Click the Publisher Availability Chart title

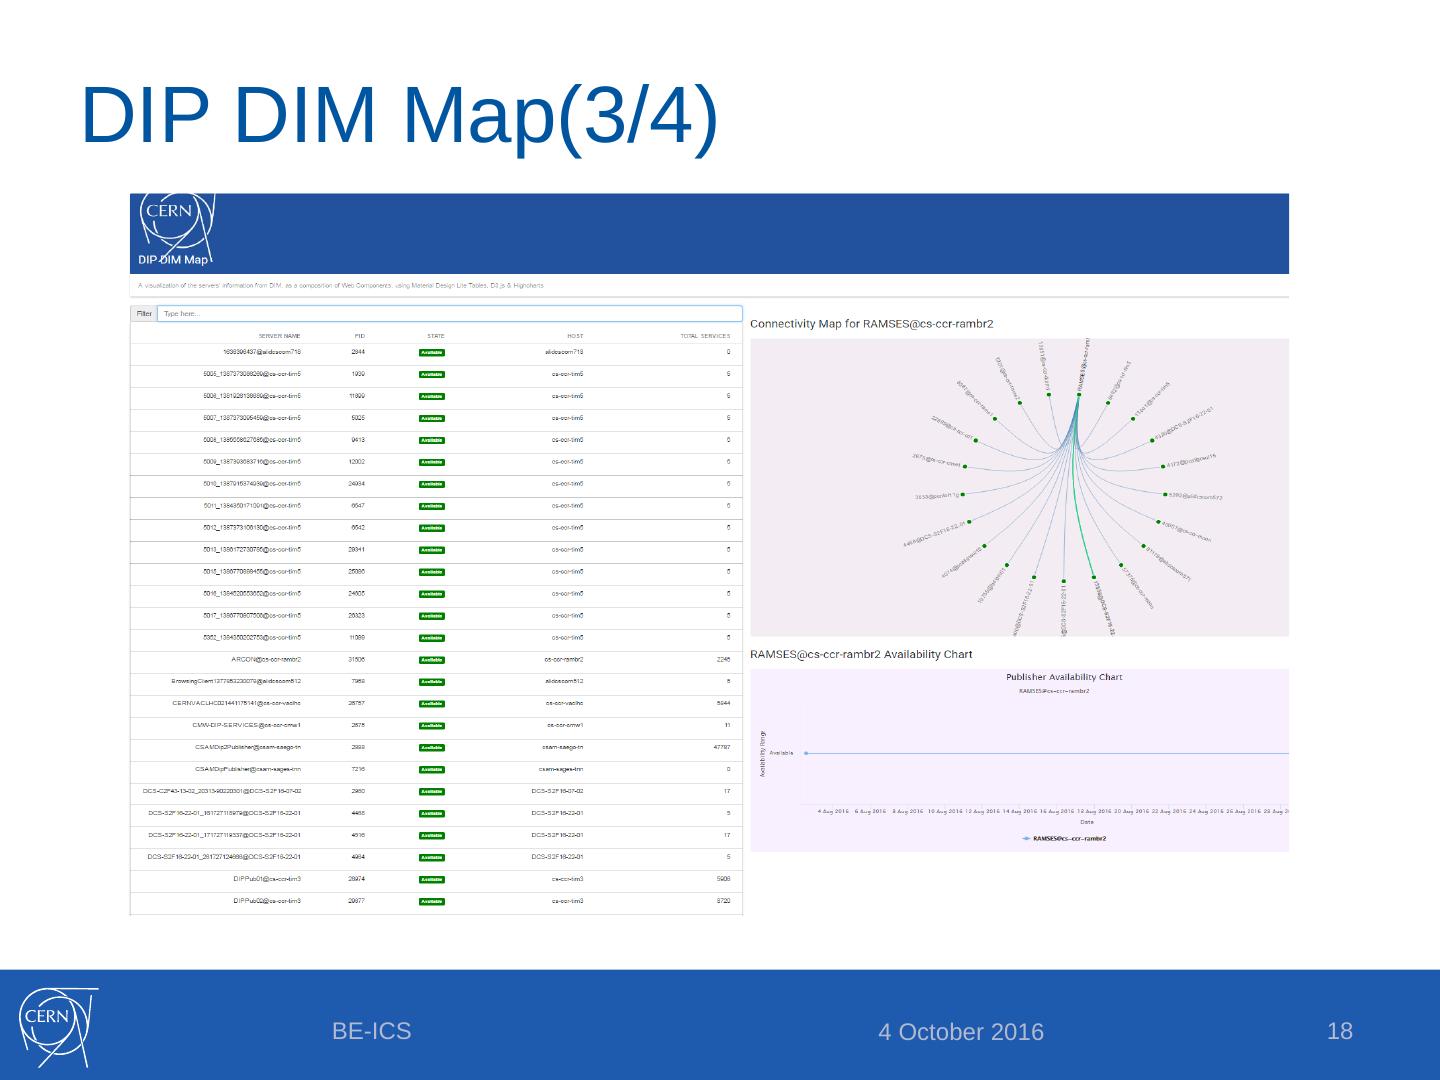click(x=1063, y=677)
